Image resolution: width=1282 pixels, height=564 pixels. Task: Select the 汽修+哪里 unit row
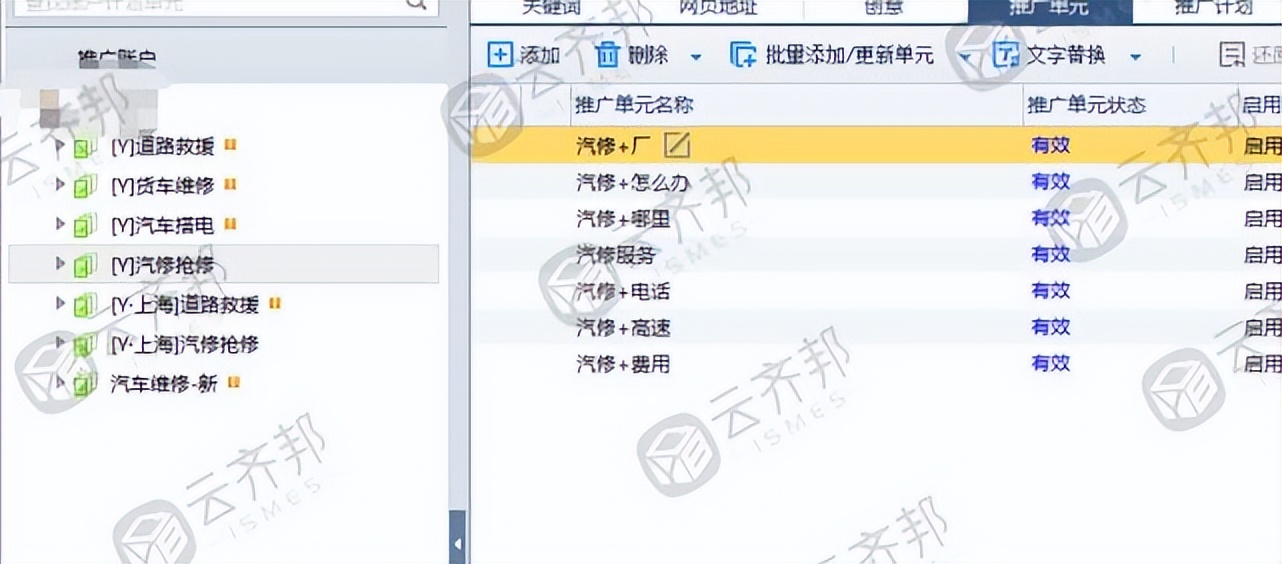pyautogui.click(x=876, y=218)
